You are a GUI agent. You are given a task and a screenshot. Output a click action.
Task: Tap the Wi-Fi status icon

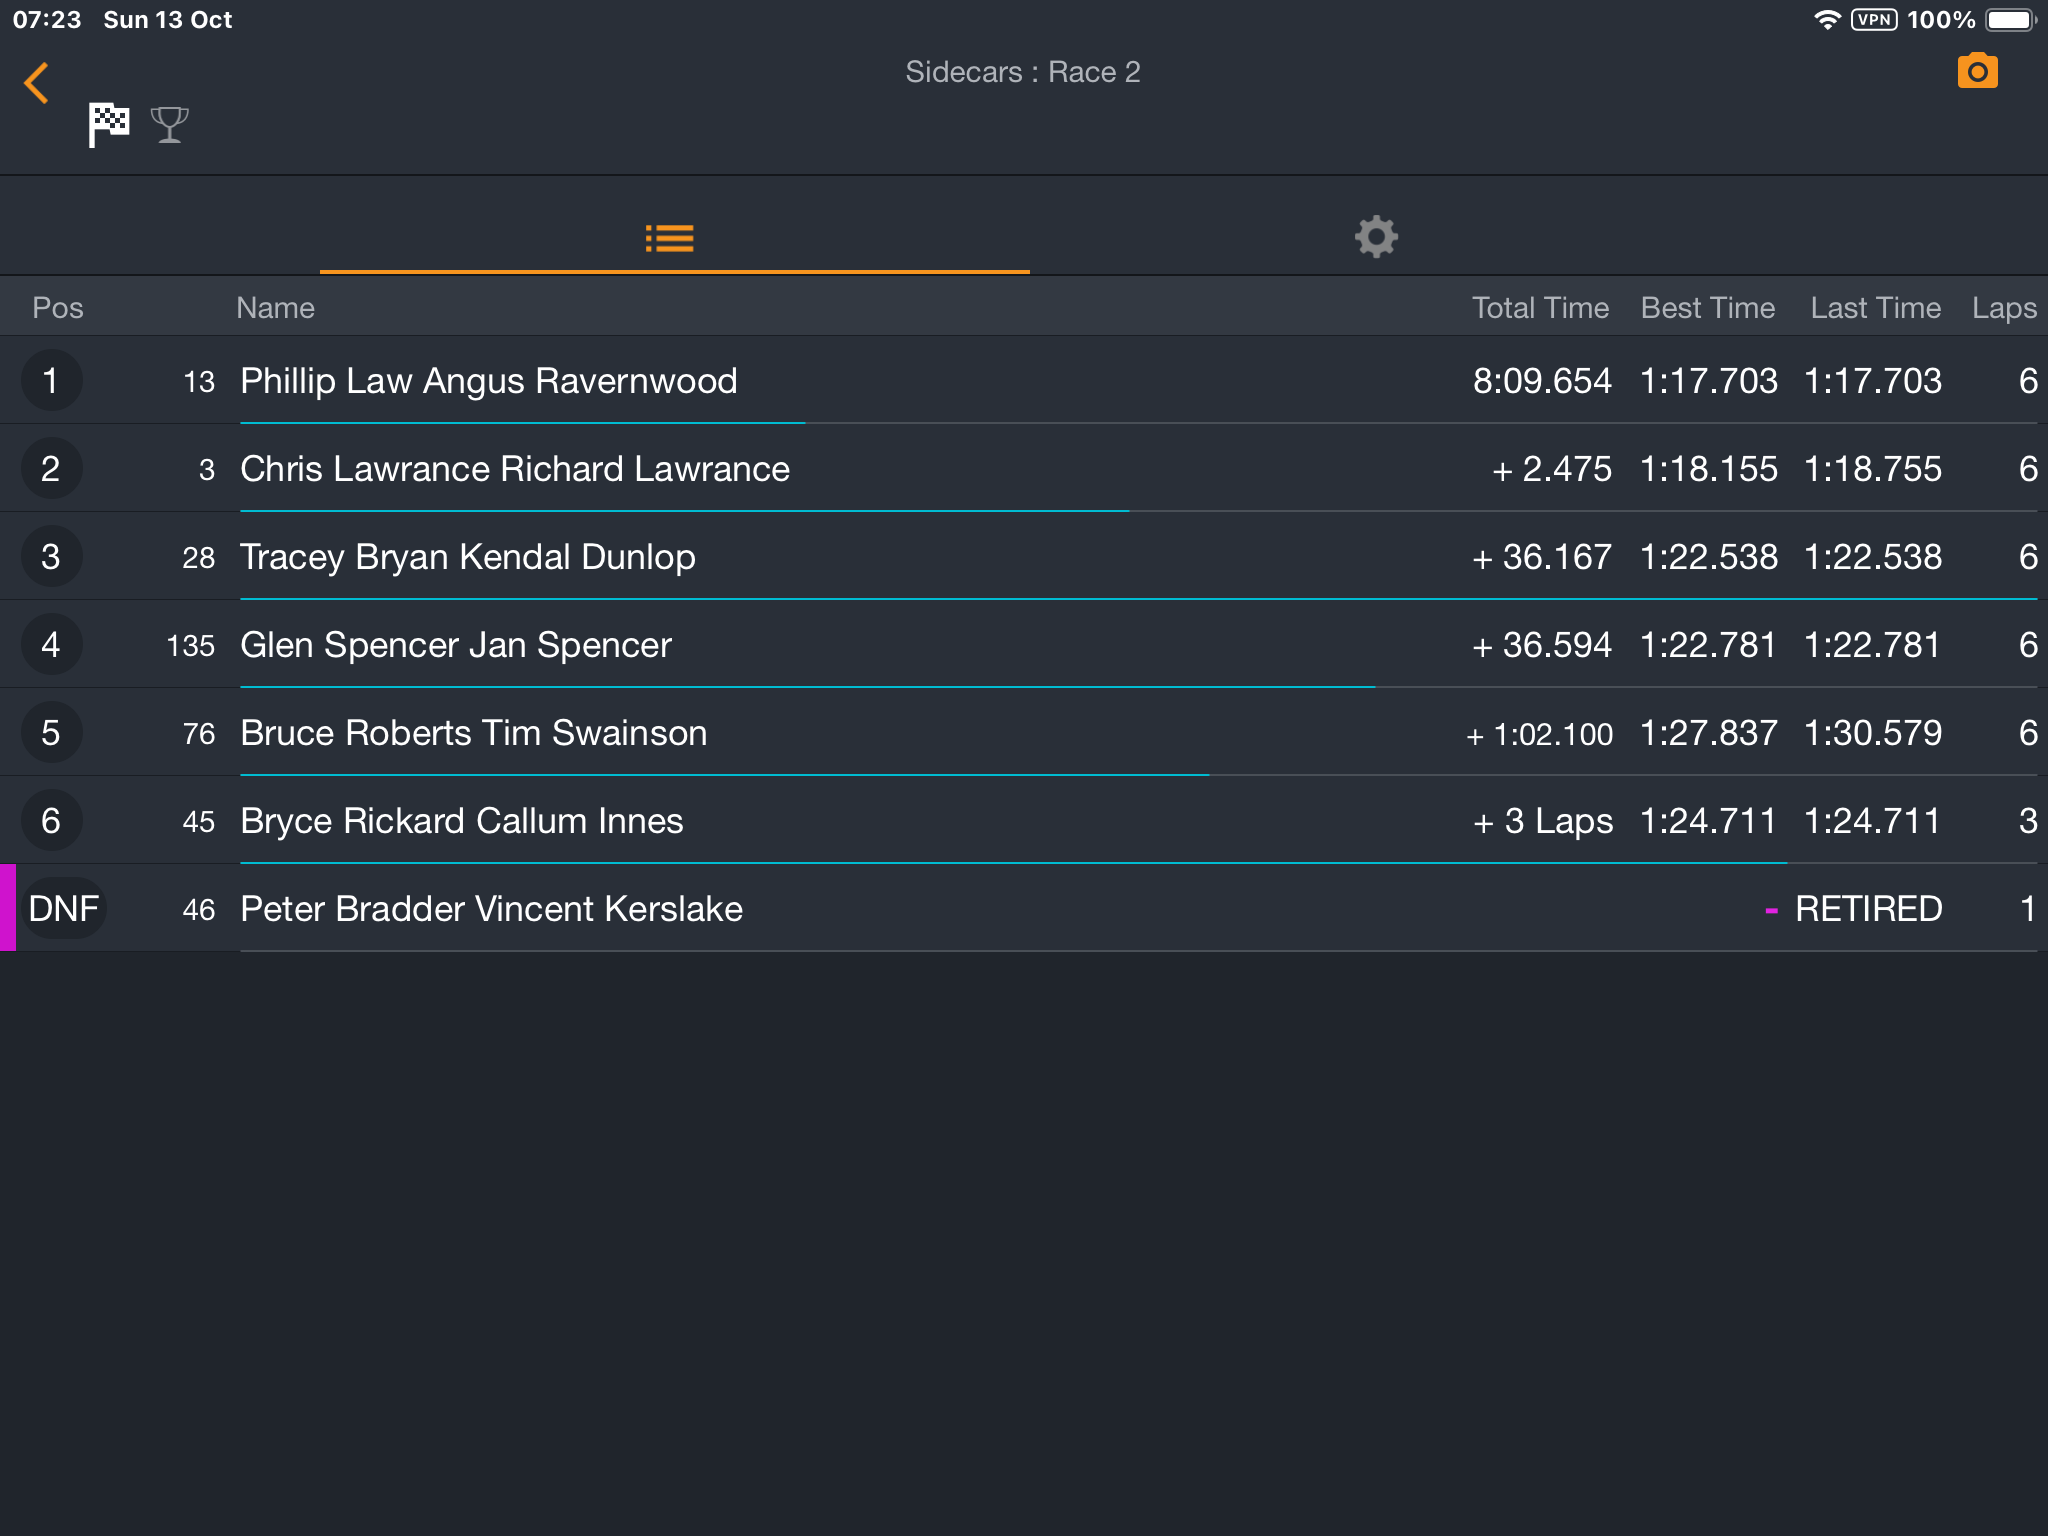pos(1827,20)
